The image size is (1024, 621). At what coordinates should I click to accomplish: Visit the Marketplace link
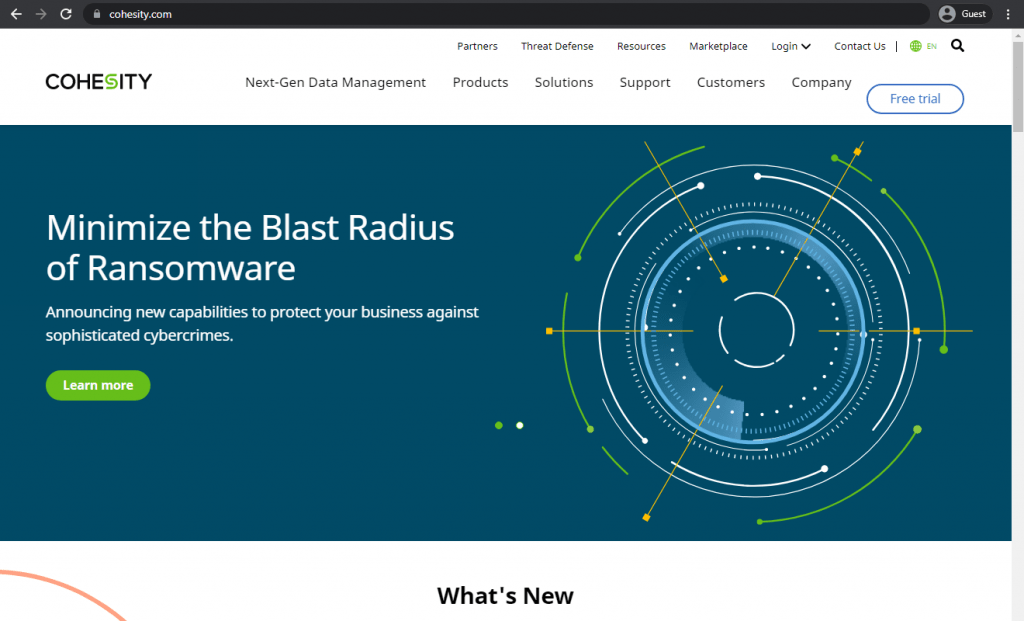[718, 46]
